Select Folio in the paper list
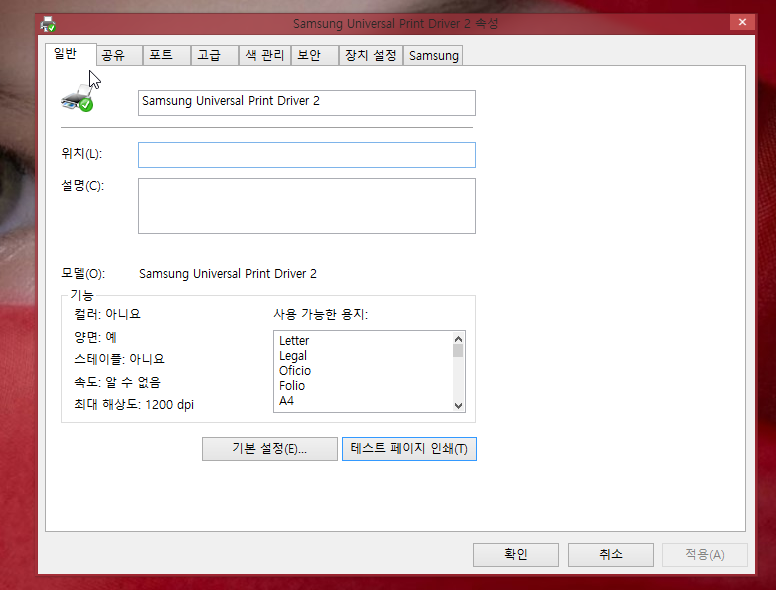The height and width of the screenshot is (590, 776). [x=292, y=386]
